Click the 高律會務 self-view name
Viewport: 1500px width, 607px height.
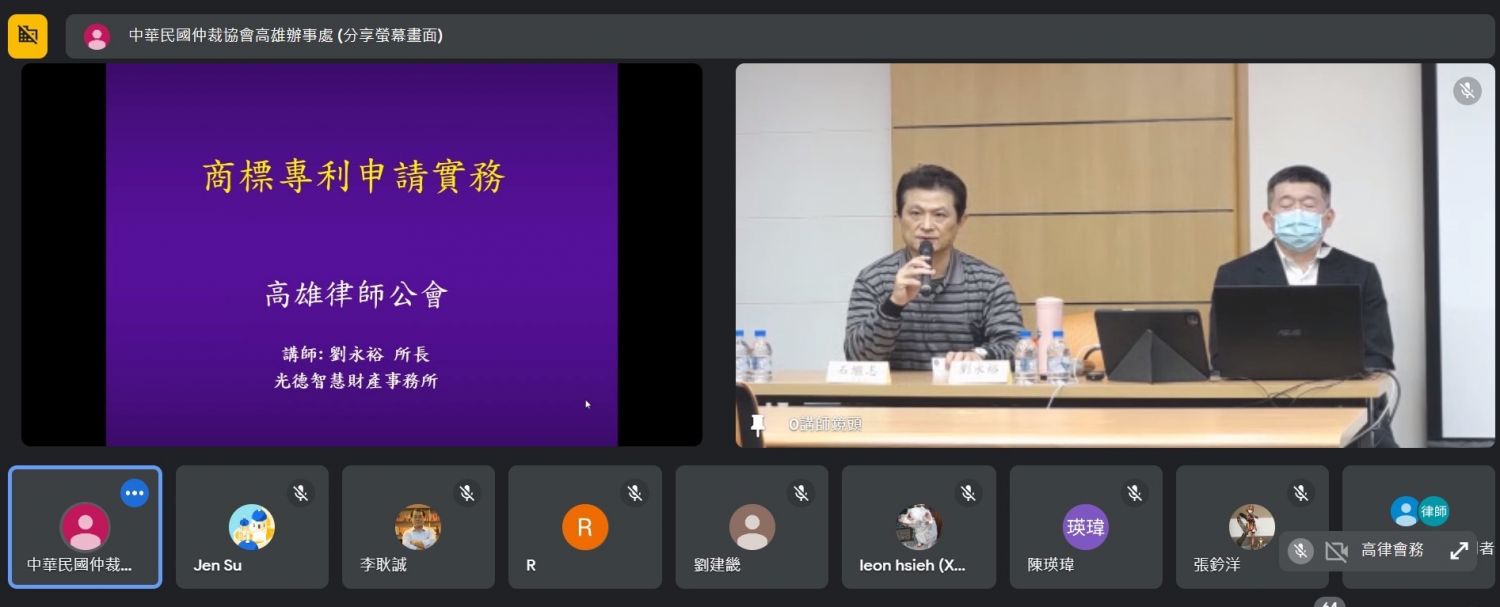click(x=1392, y=550)
